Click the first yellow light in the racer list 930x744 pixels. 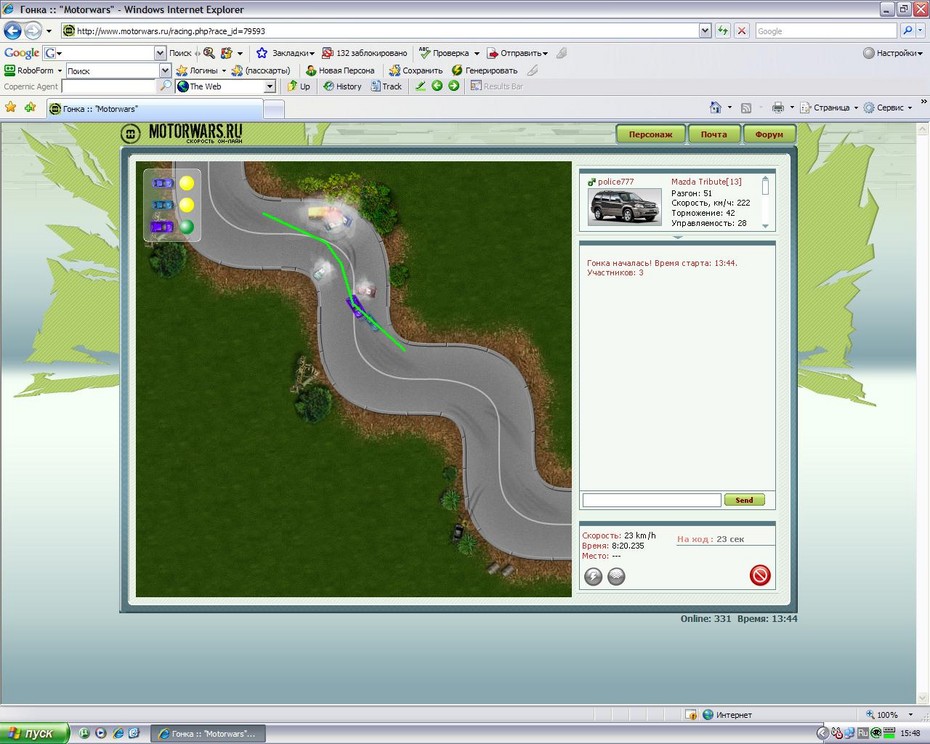[187, 183]
